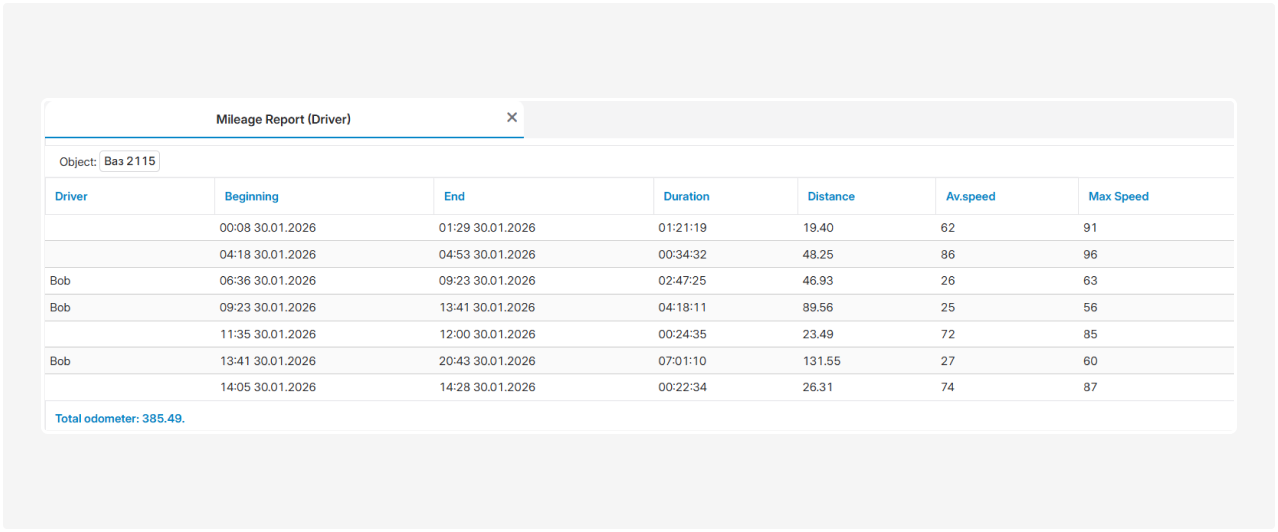Click the Ваз 2115 object field
The image size is (1278, 532).
click(130, 161)
